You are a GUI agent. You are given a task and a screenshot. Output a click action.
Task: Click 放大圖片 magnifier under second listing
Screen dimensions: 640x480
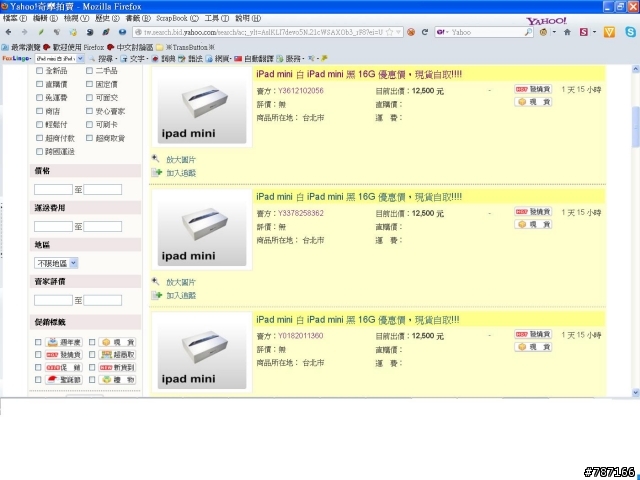155,281
